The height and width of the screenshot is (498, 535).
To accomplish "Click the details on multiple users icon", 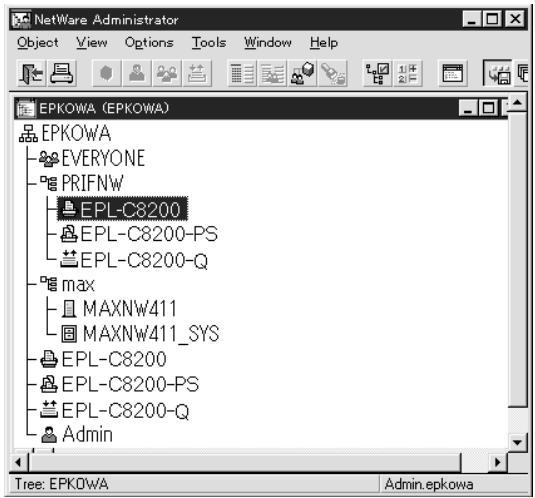I will [x=272, y=73].
